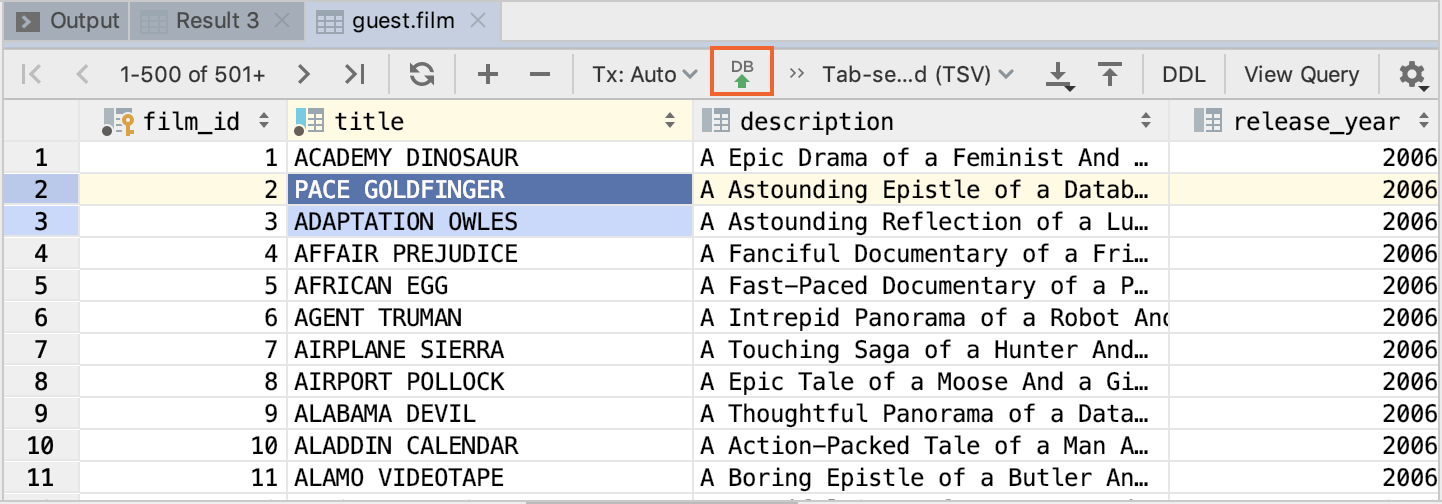
Task: Go to next page of results
Action: pos(304,74)
